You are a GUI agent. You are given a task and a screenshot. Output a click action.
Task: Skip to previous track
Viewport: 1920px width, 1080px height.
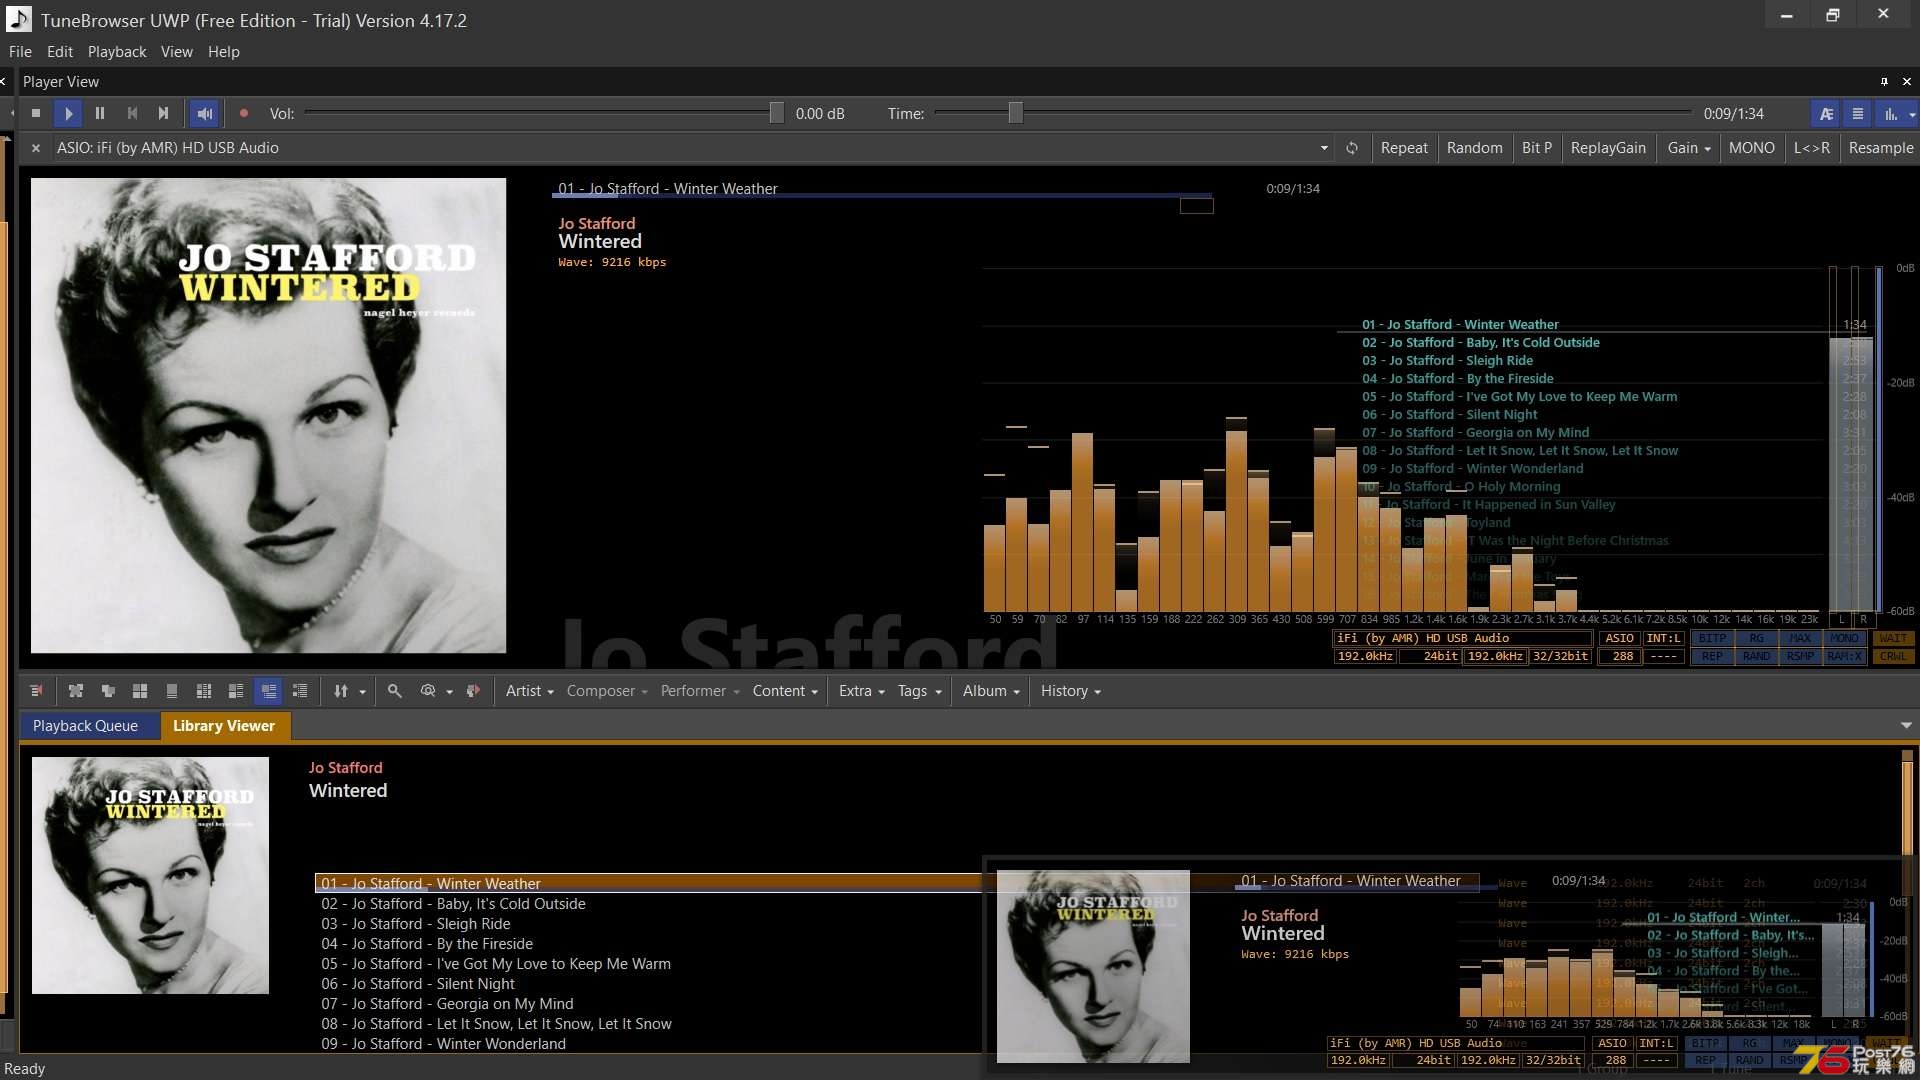132,114
